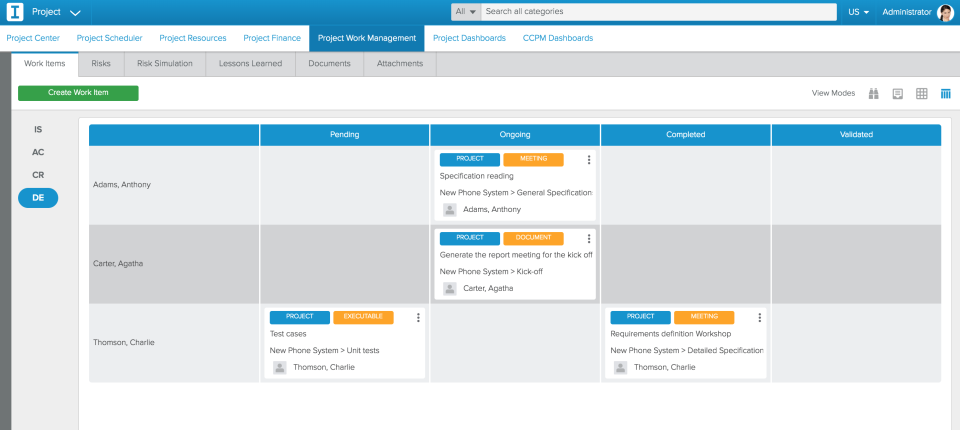Switch to grid table view mode
This screenshot has width=960, height=430.
pos(921,94)
